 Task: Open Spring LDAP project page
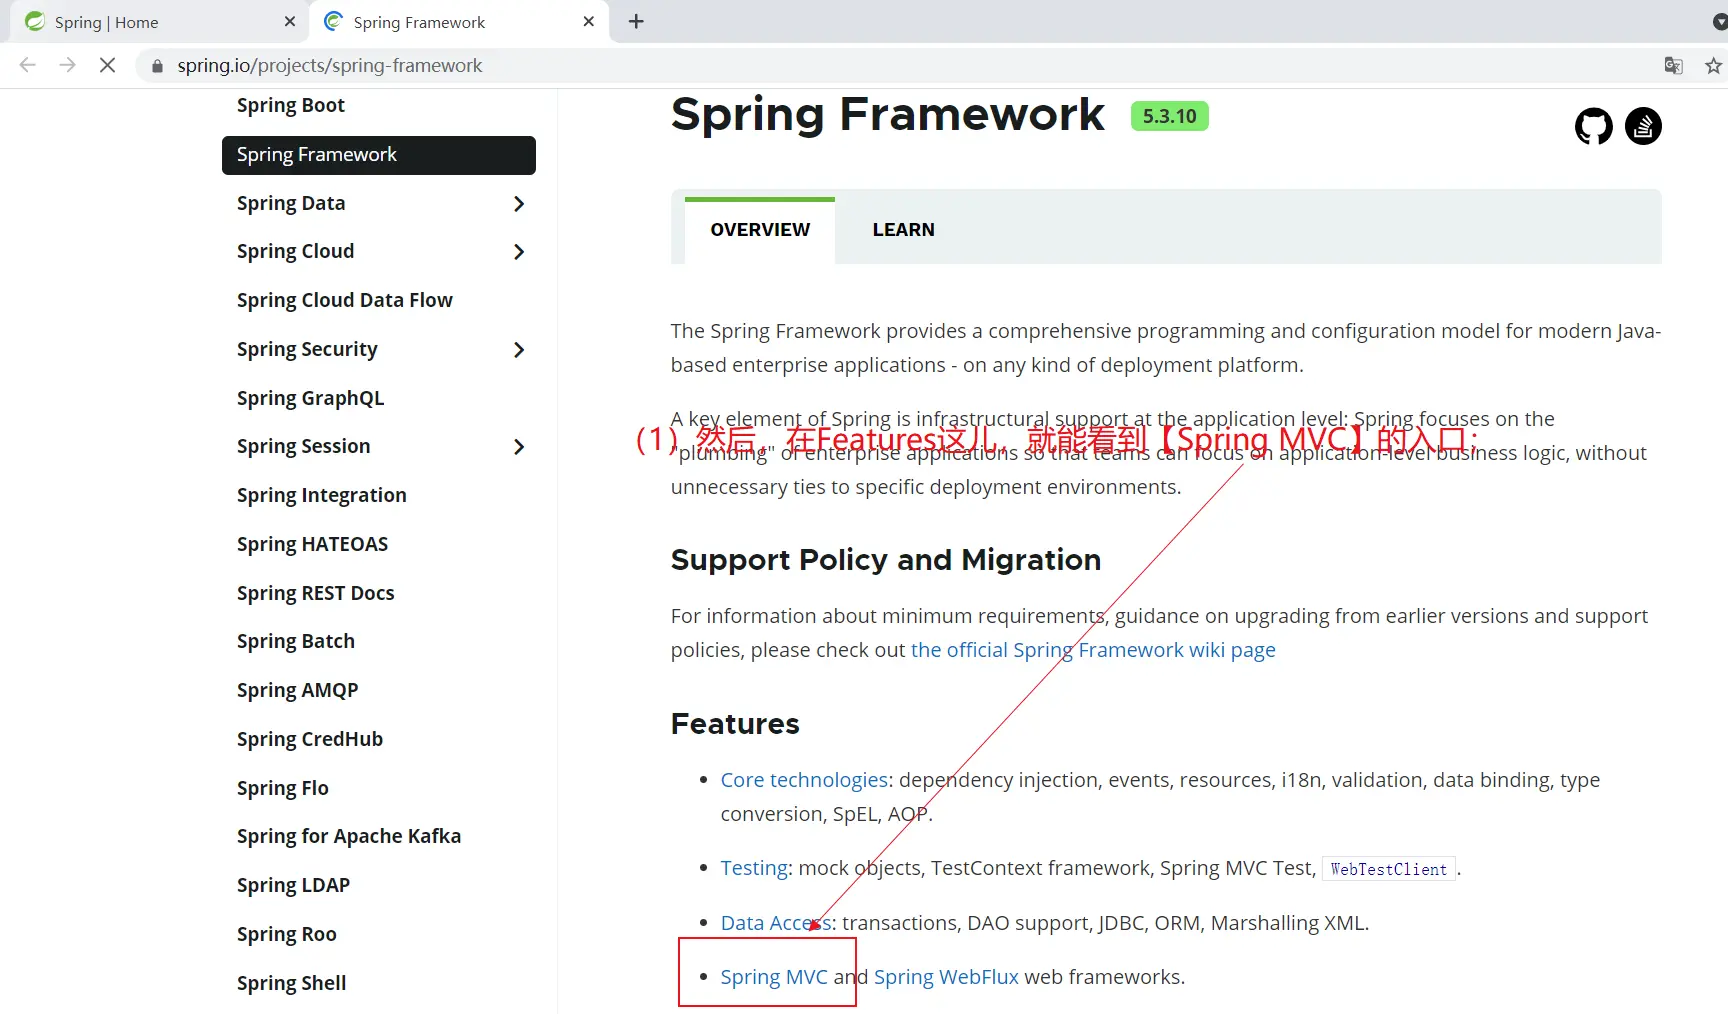pos(293,885)
